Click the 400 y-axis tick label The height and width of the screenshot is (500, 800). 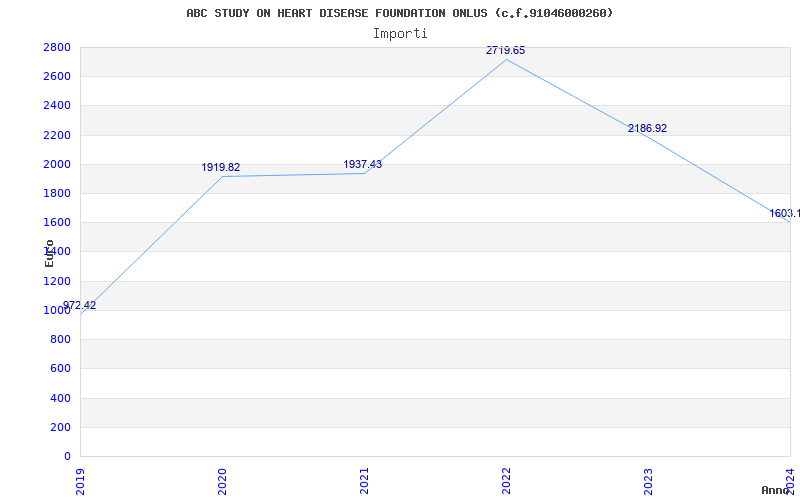[60, 398]
